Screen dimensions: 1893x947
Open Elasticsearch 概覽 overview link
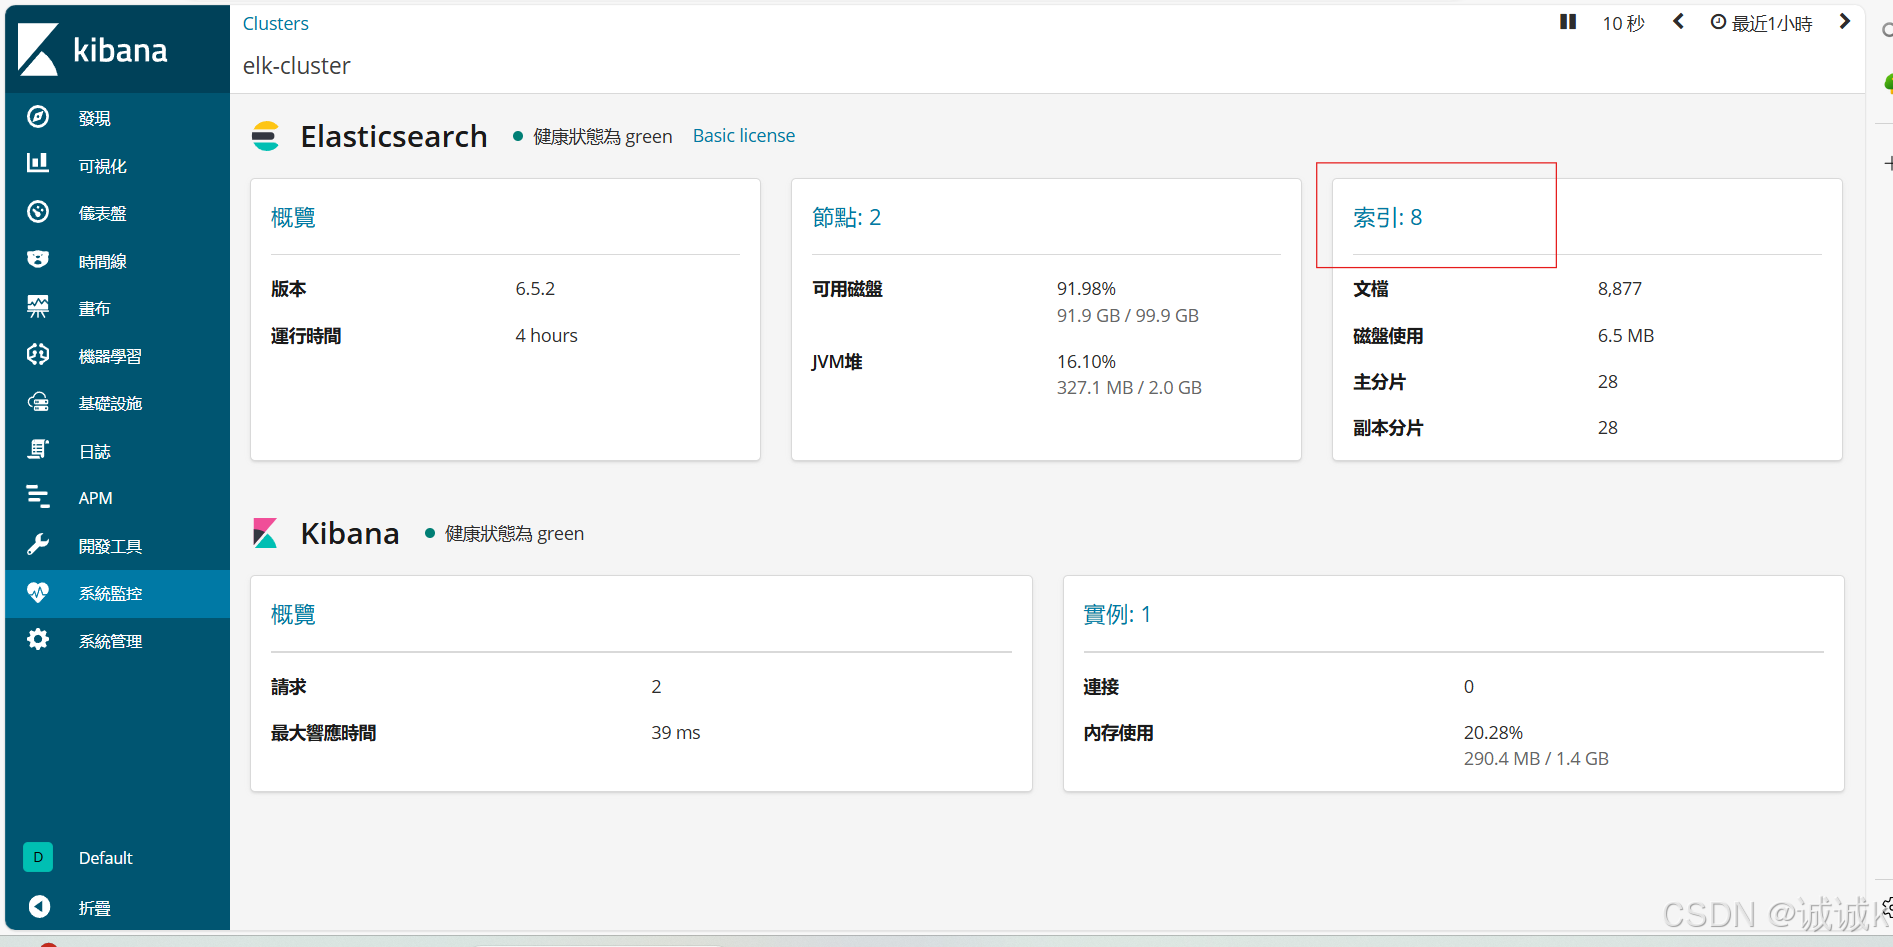(x=293, y=217)
